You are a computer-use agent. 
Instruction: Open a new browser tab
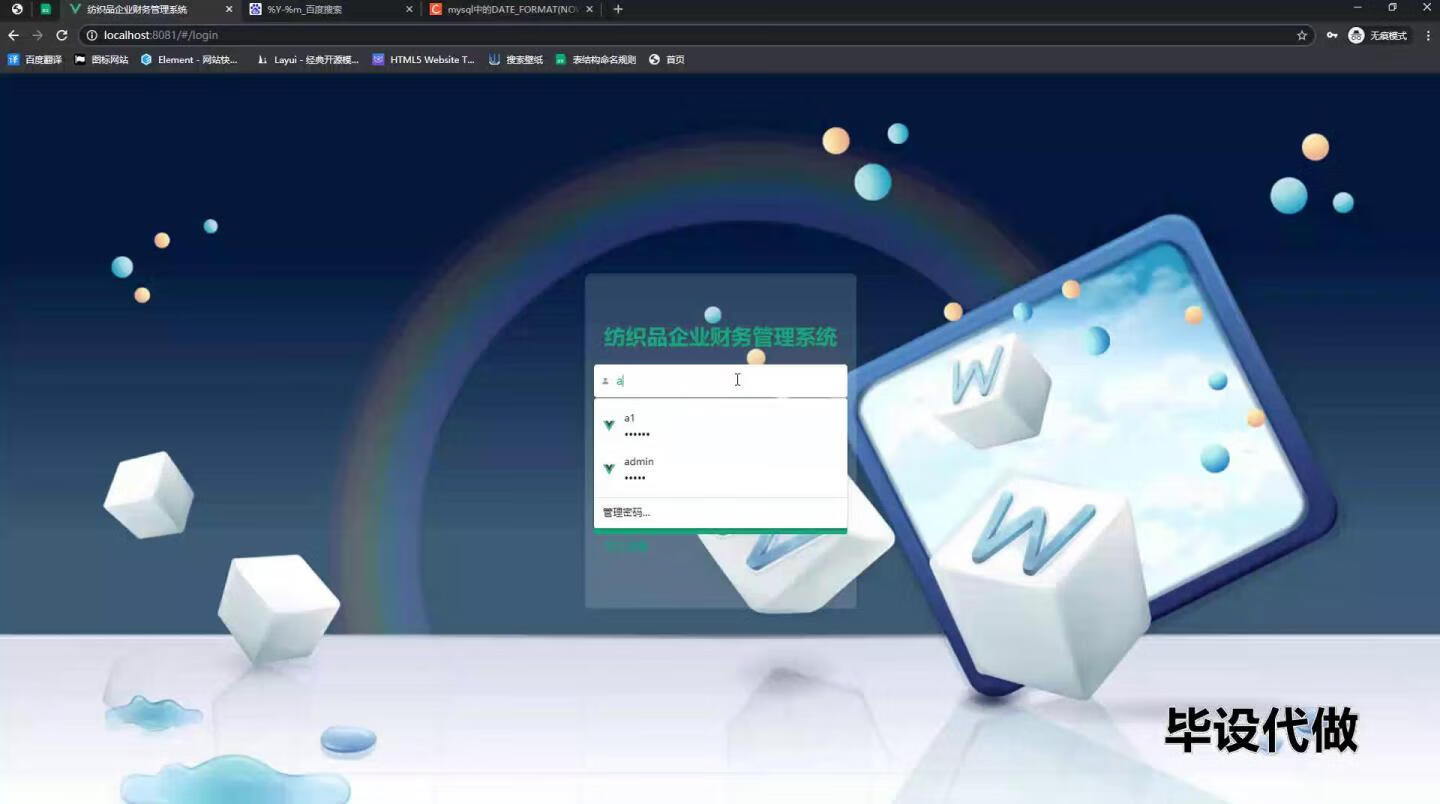pos(618,9)
